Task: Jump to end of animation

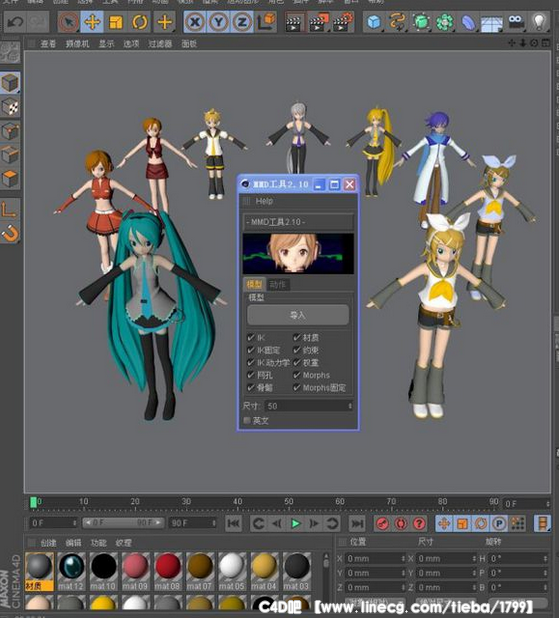Action: coord(357,523)
